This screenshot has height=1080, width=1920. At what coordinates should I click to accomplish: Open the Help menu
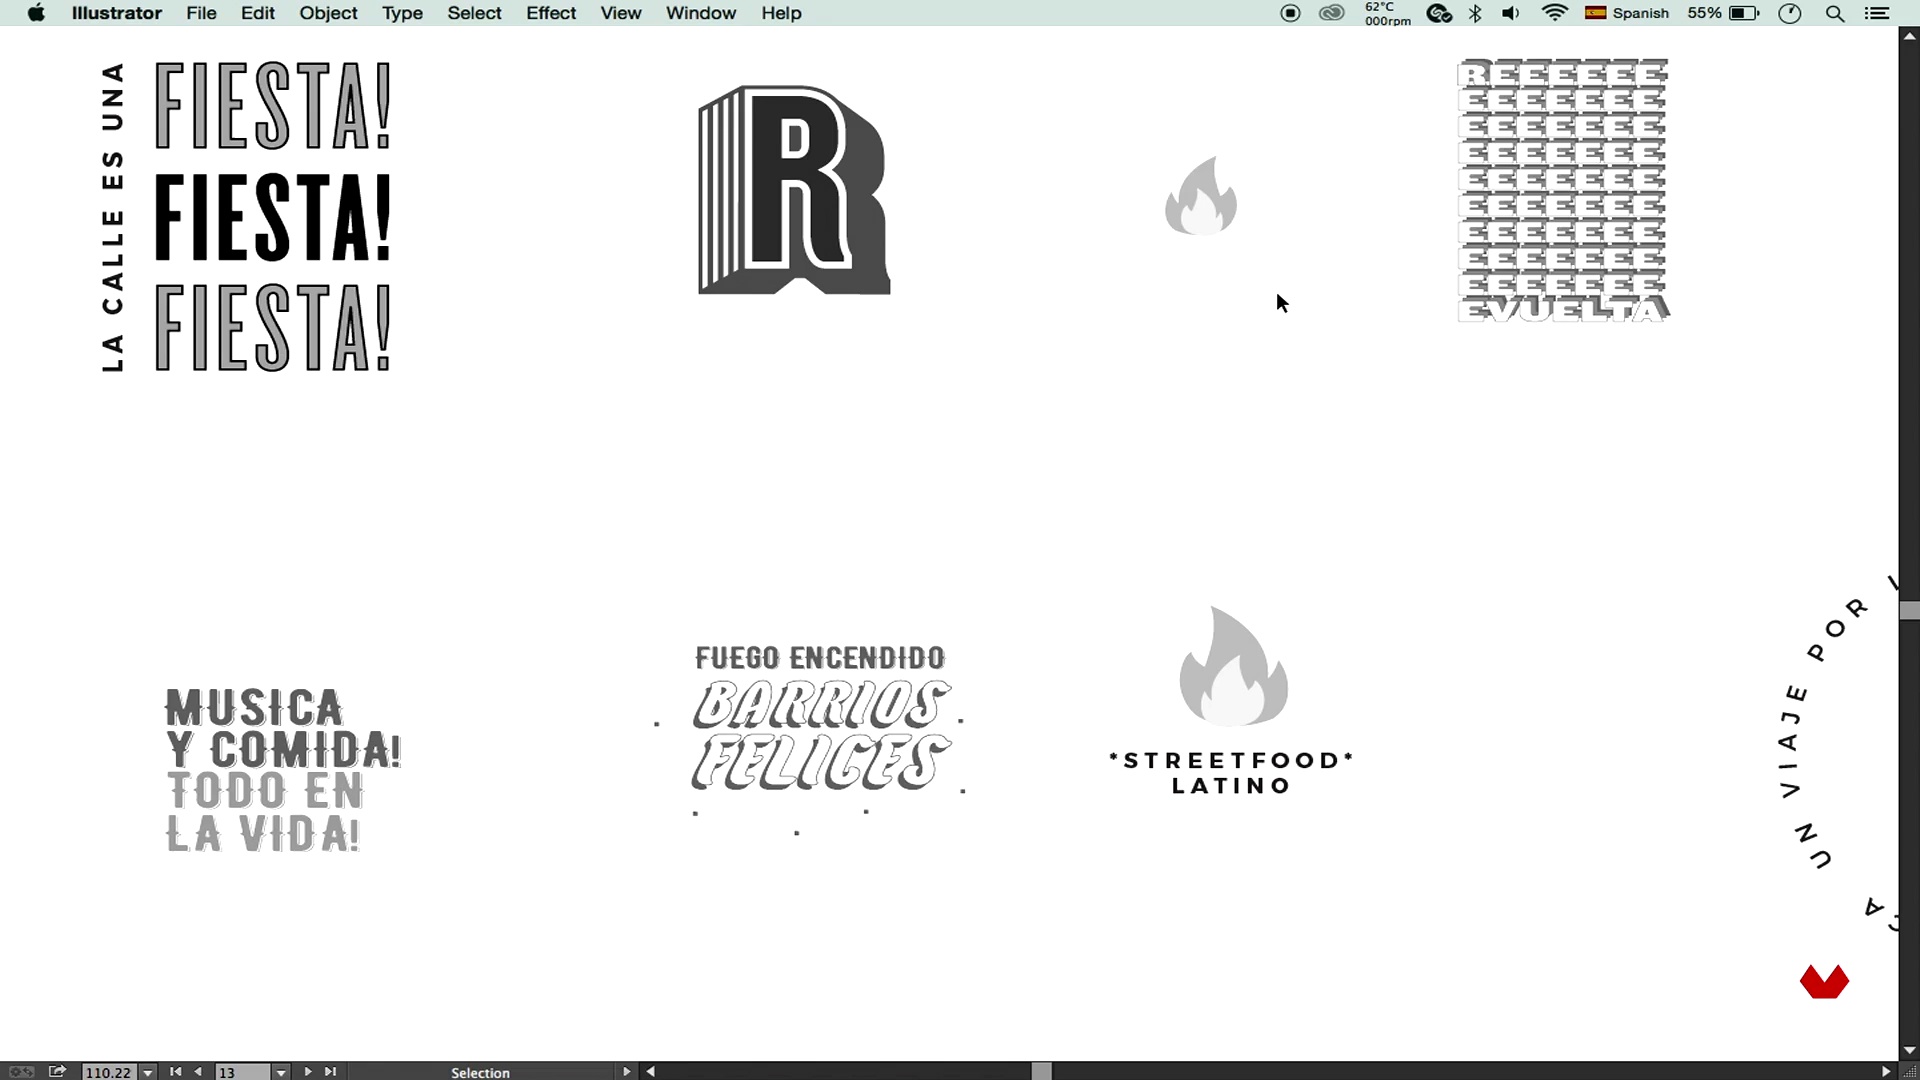[x=781, y=13]
